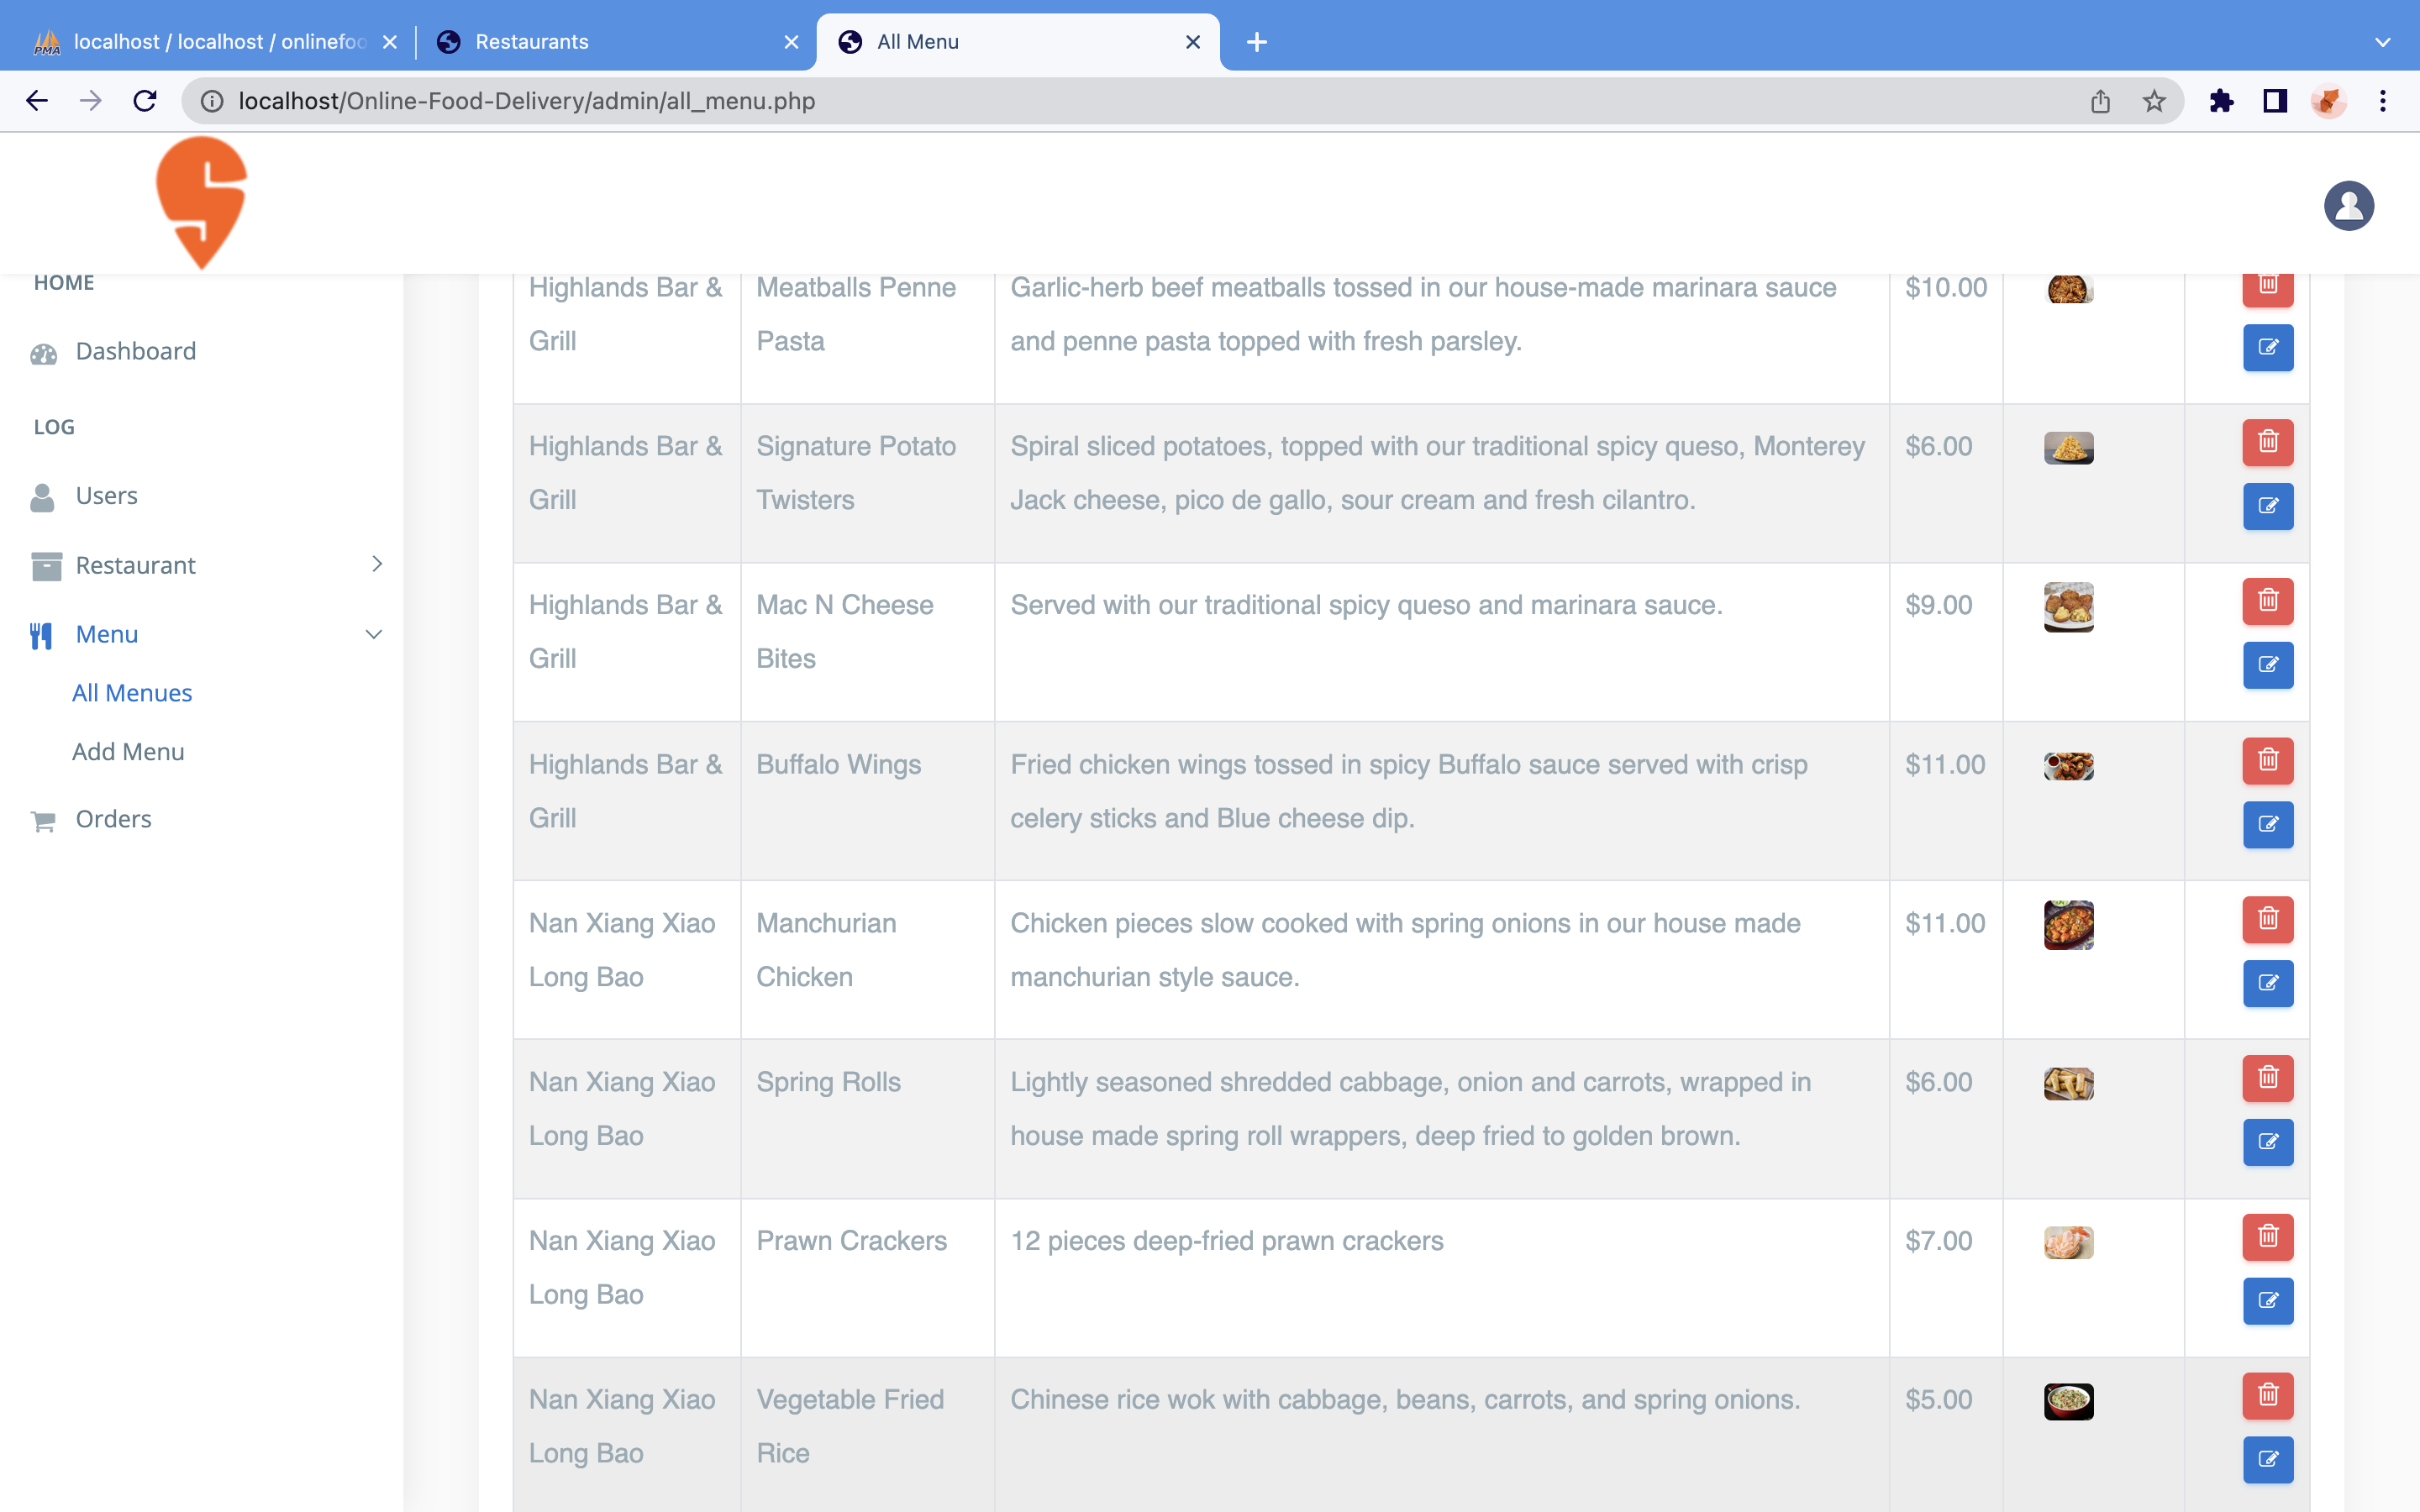Bookmark this page with the star icon
The image size is (2420, 1512).
2154,101
